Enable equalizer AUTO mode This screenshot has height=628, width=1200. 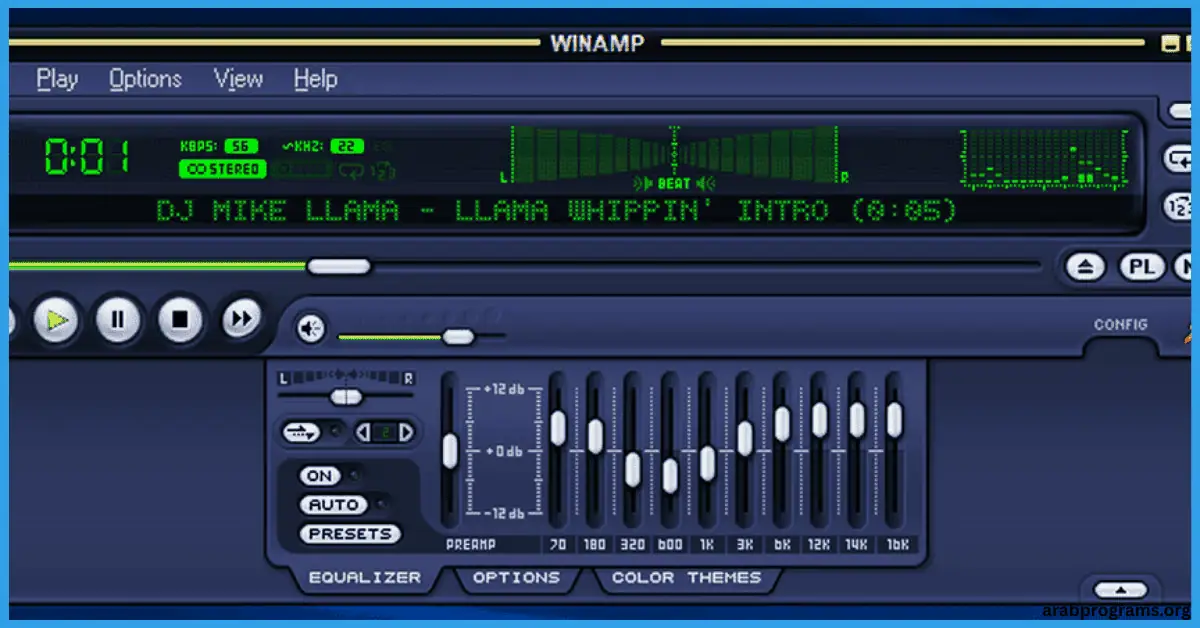click(333, 505)
